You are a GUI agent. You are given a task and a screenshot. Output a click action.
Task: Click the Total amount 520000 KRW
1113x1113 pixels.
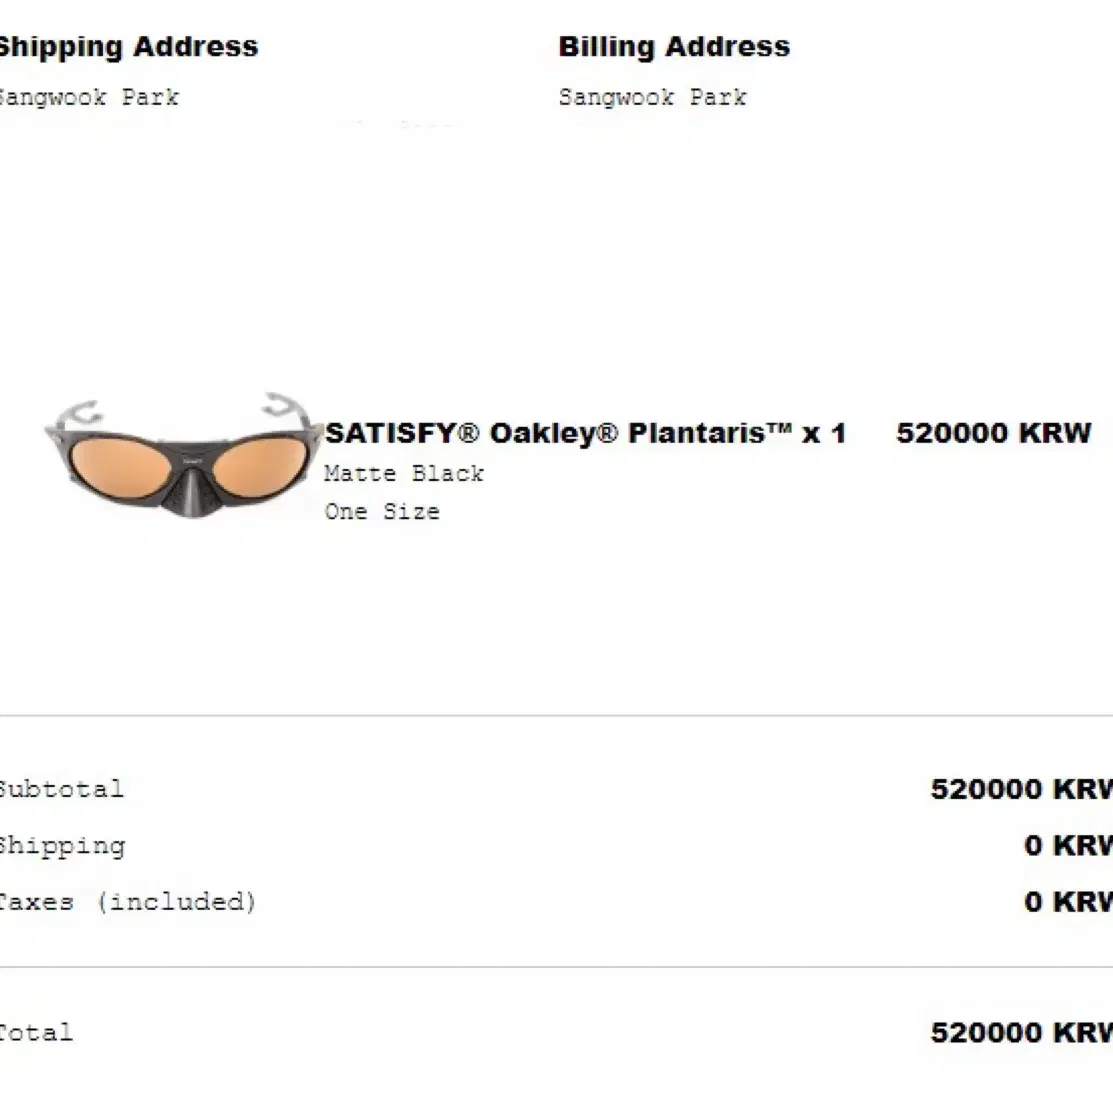click(x=1021, y=1033)
